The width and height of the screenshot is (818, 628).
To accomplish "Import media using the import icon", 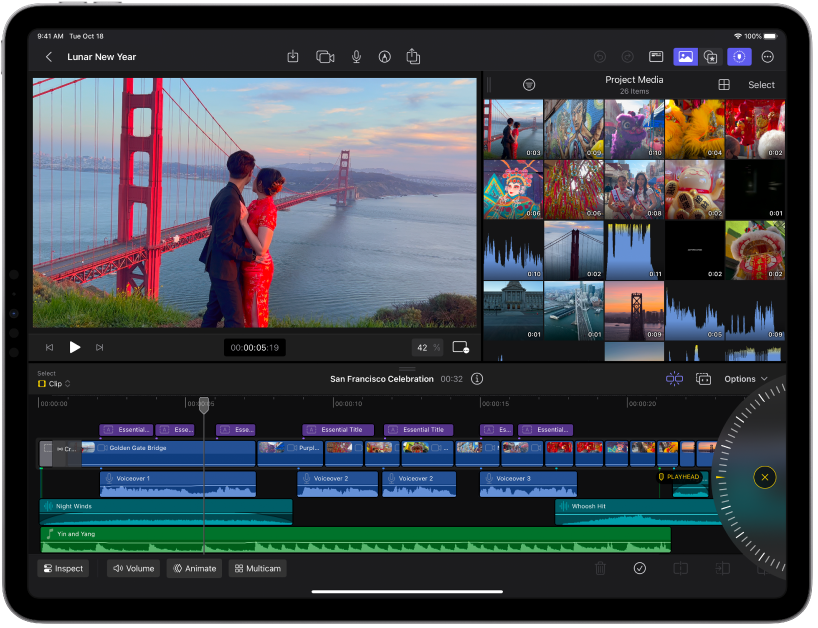I will [x=294, y=57].
